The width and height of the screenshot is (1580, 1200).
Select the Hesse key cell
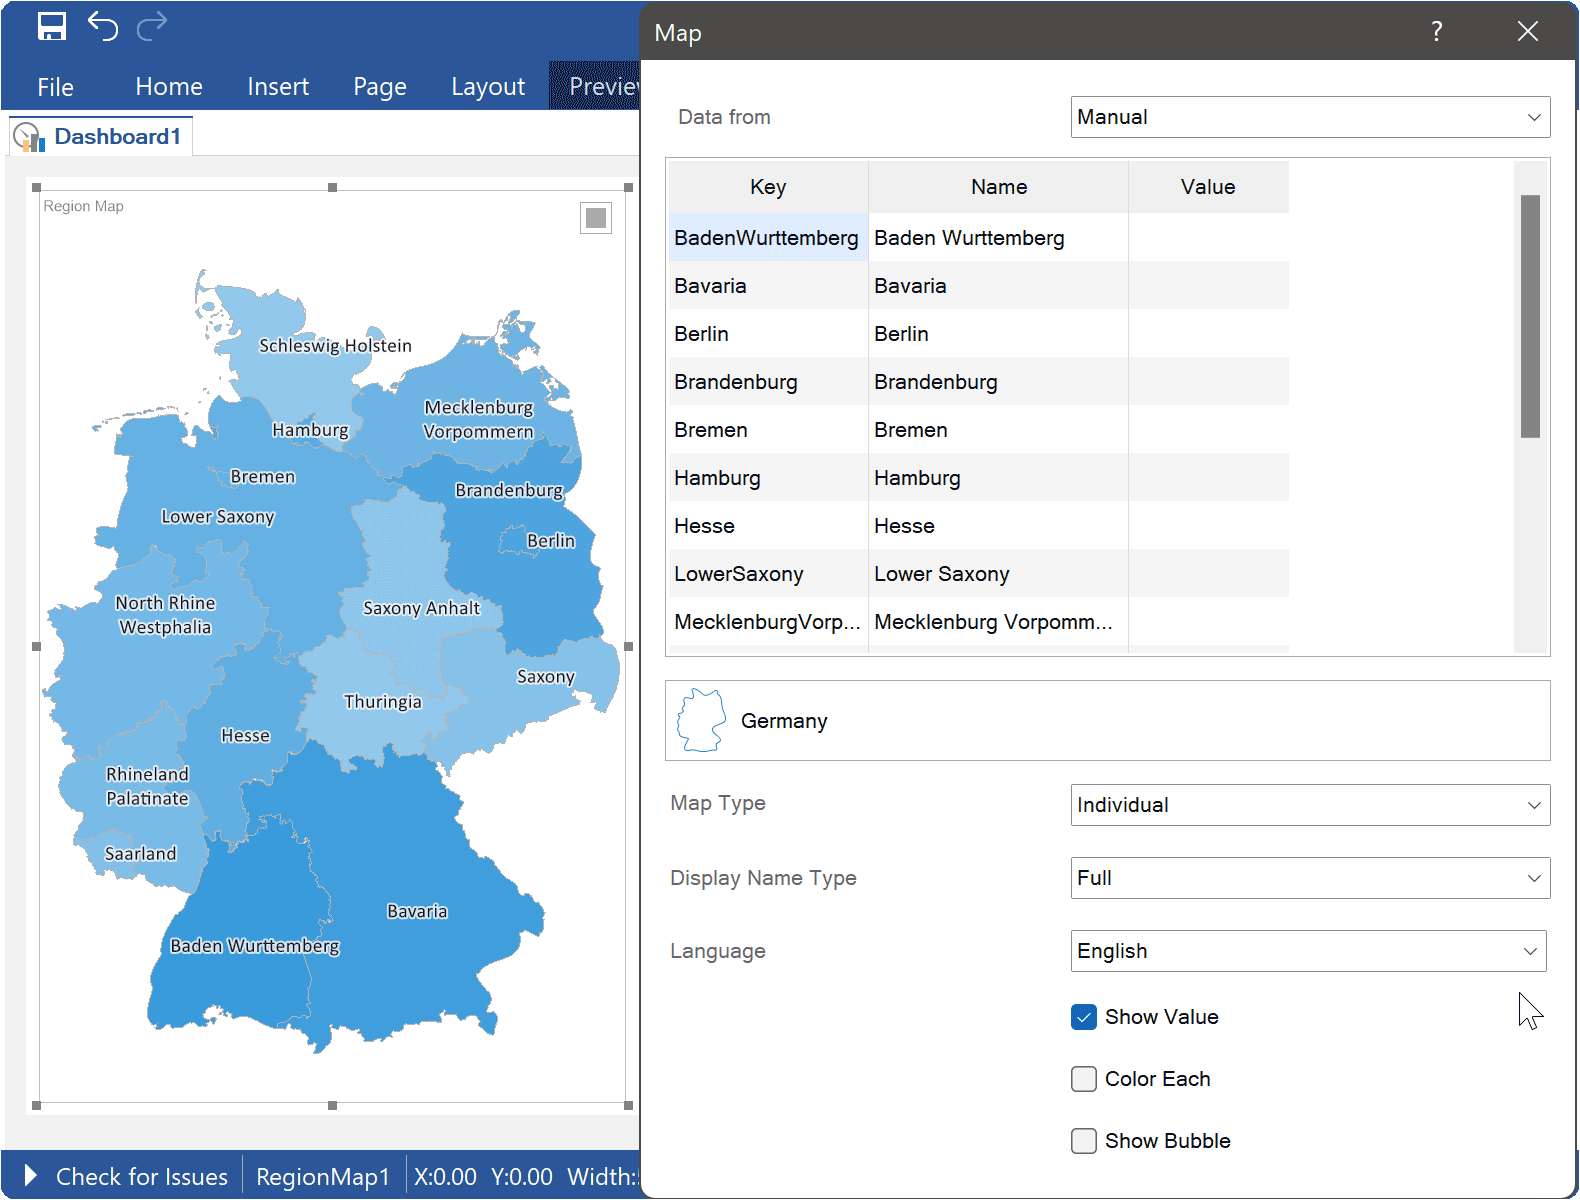point(768,526)
